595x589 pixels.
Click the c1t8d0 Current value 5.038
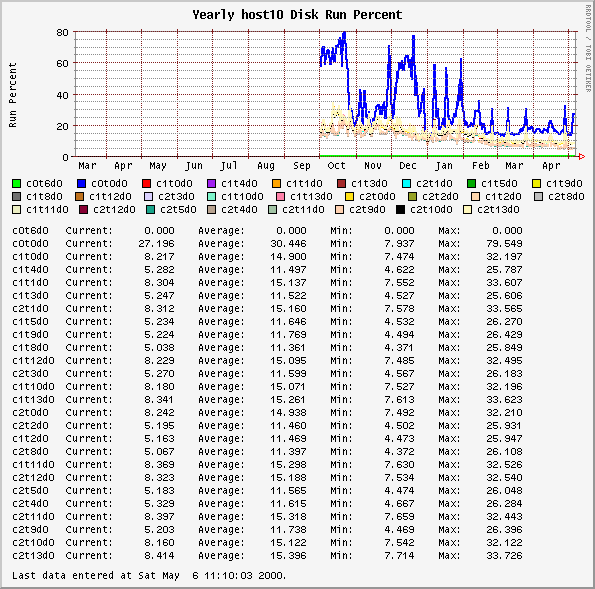[x=159, y=348]
